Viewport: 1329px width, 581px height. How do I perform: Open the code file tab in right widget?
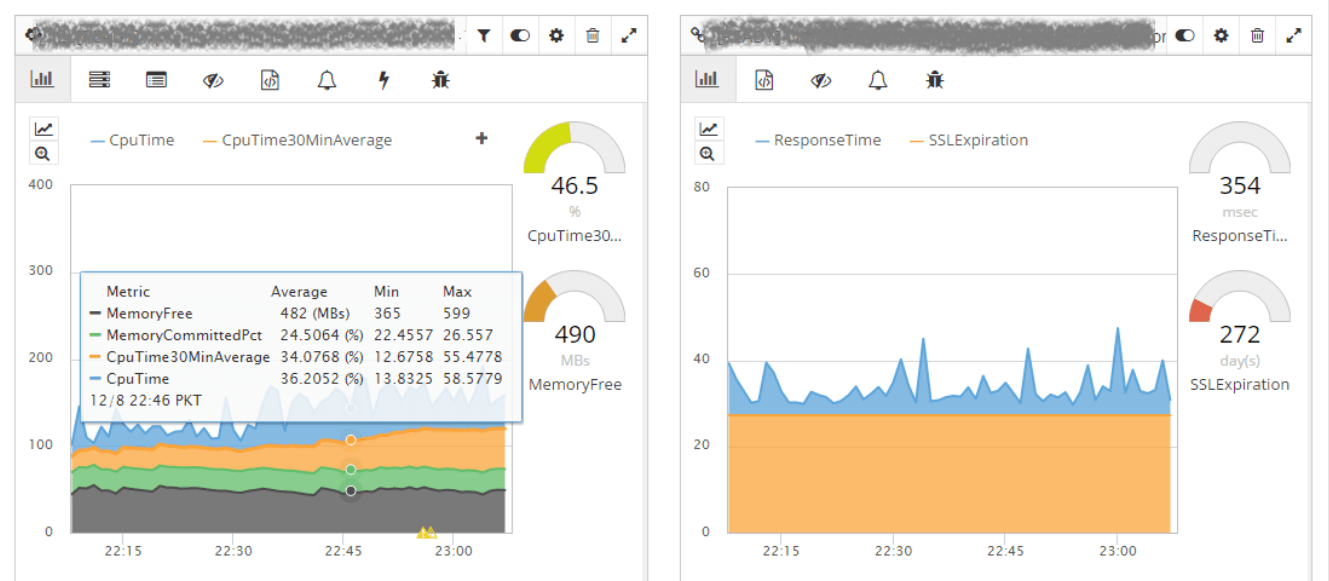764,80
